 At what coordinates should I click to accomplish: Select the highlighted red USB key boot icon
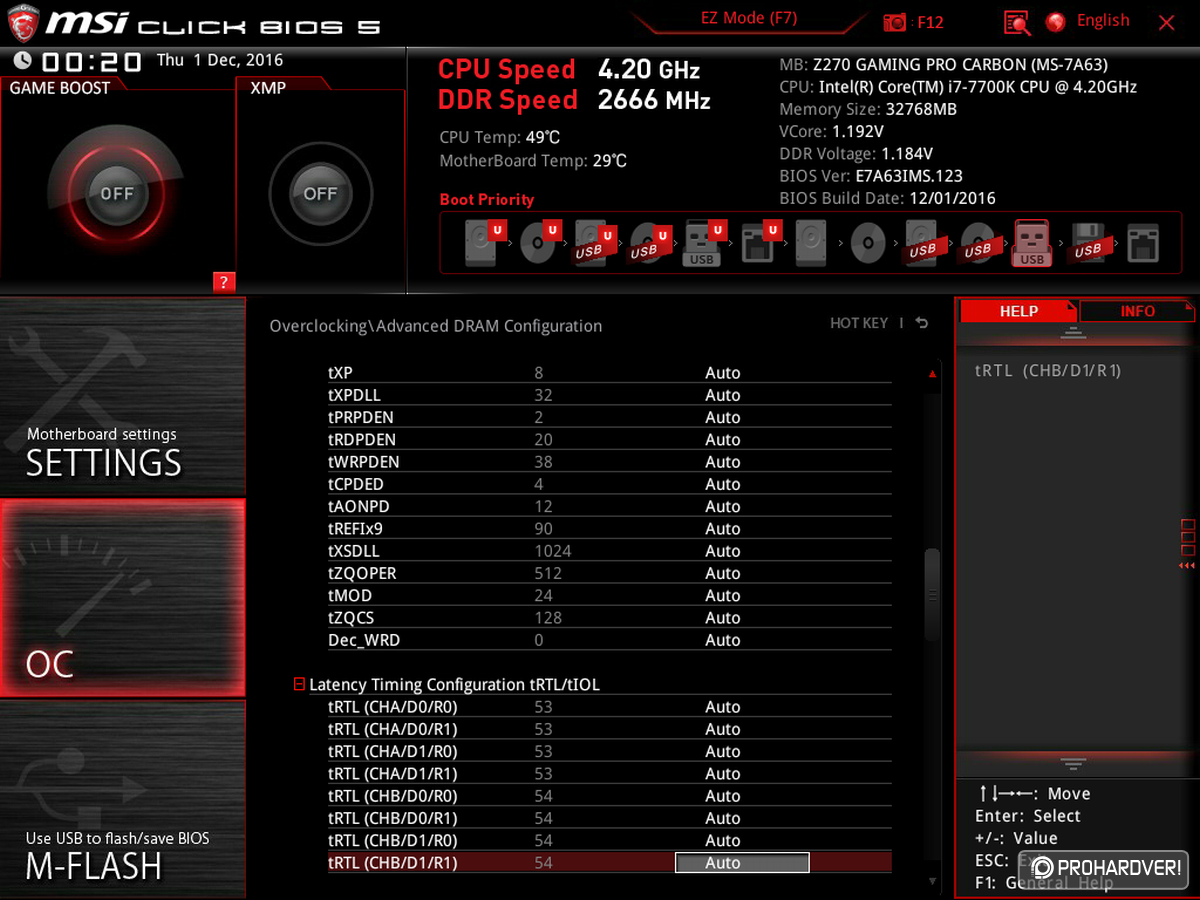[1032, 243]
